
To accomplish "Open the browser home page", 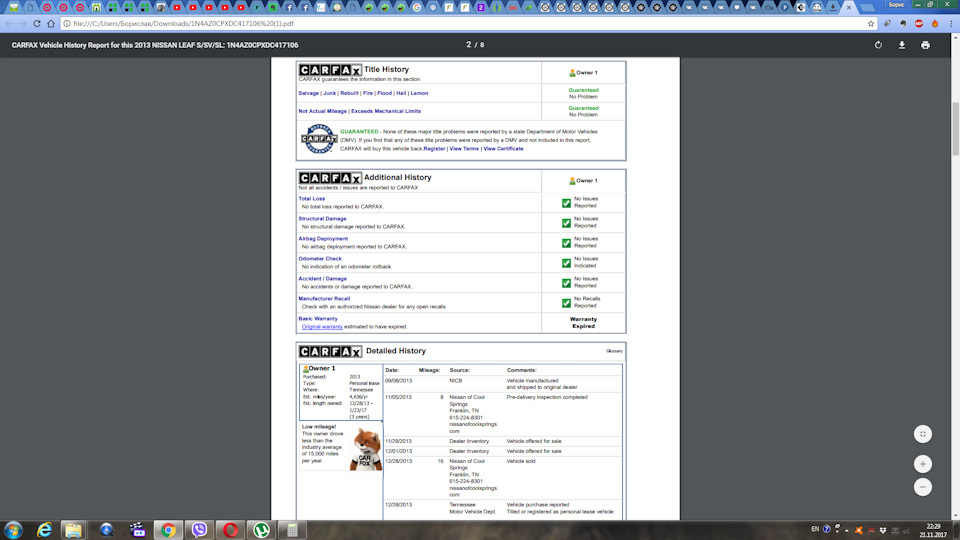I will click(51, 23).
